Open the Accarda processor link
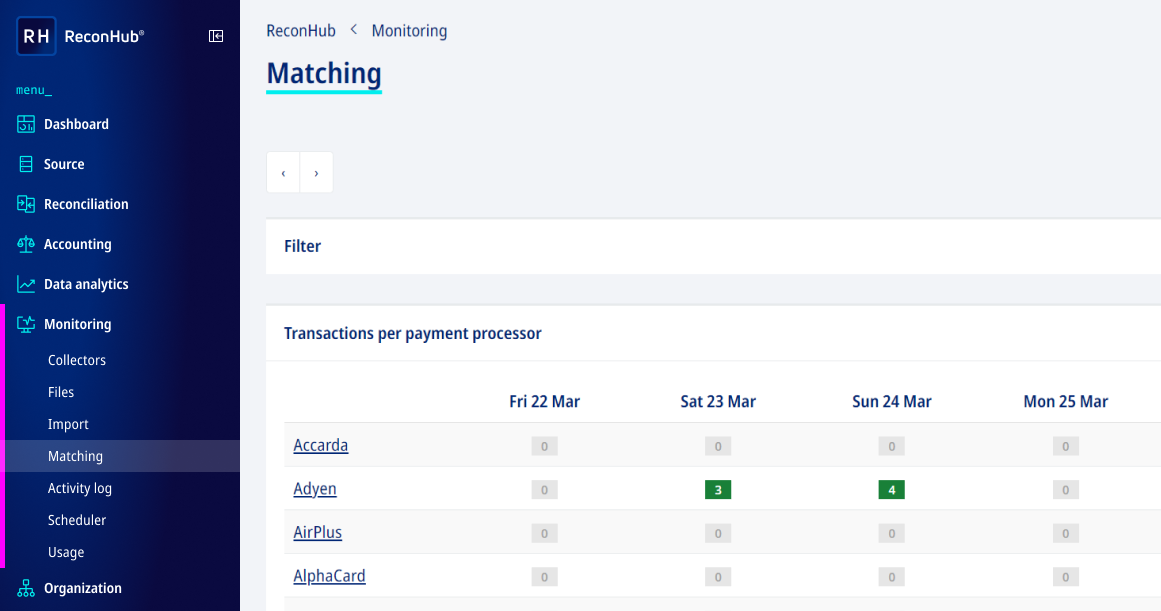 coord(321,445)
